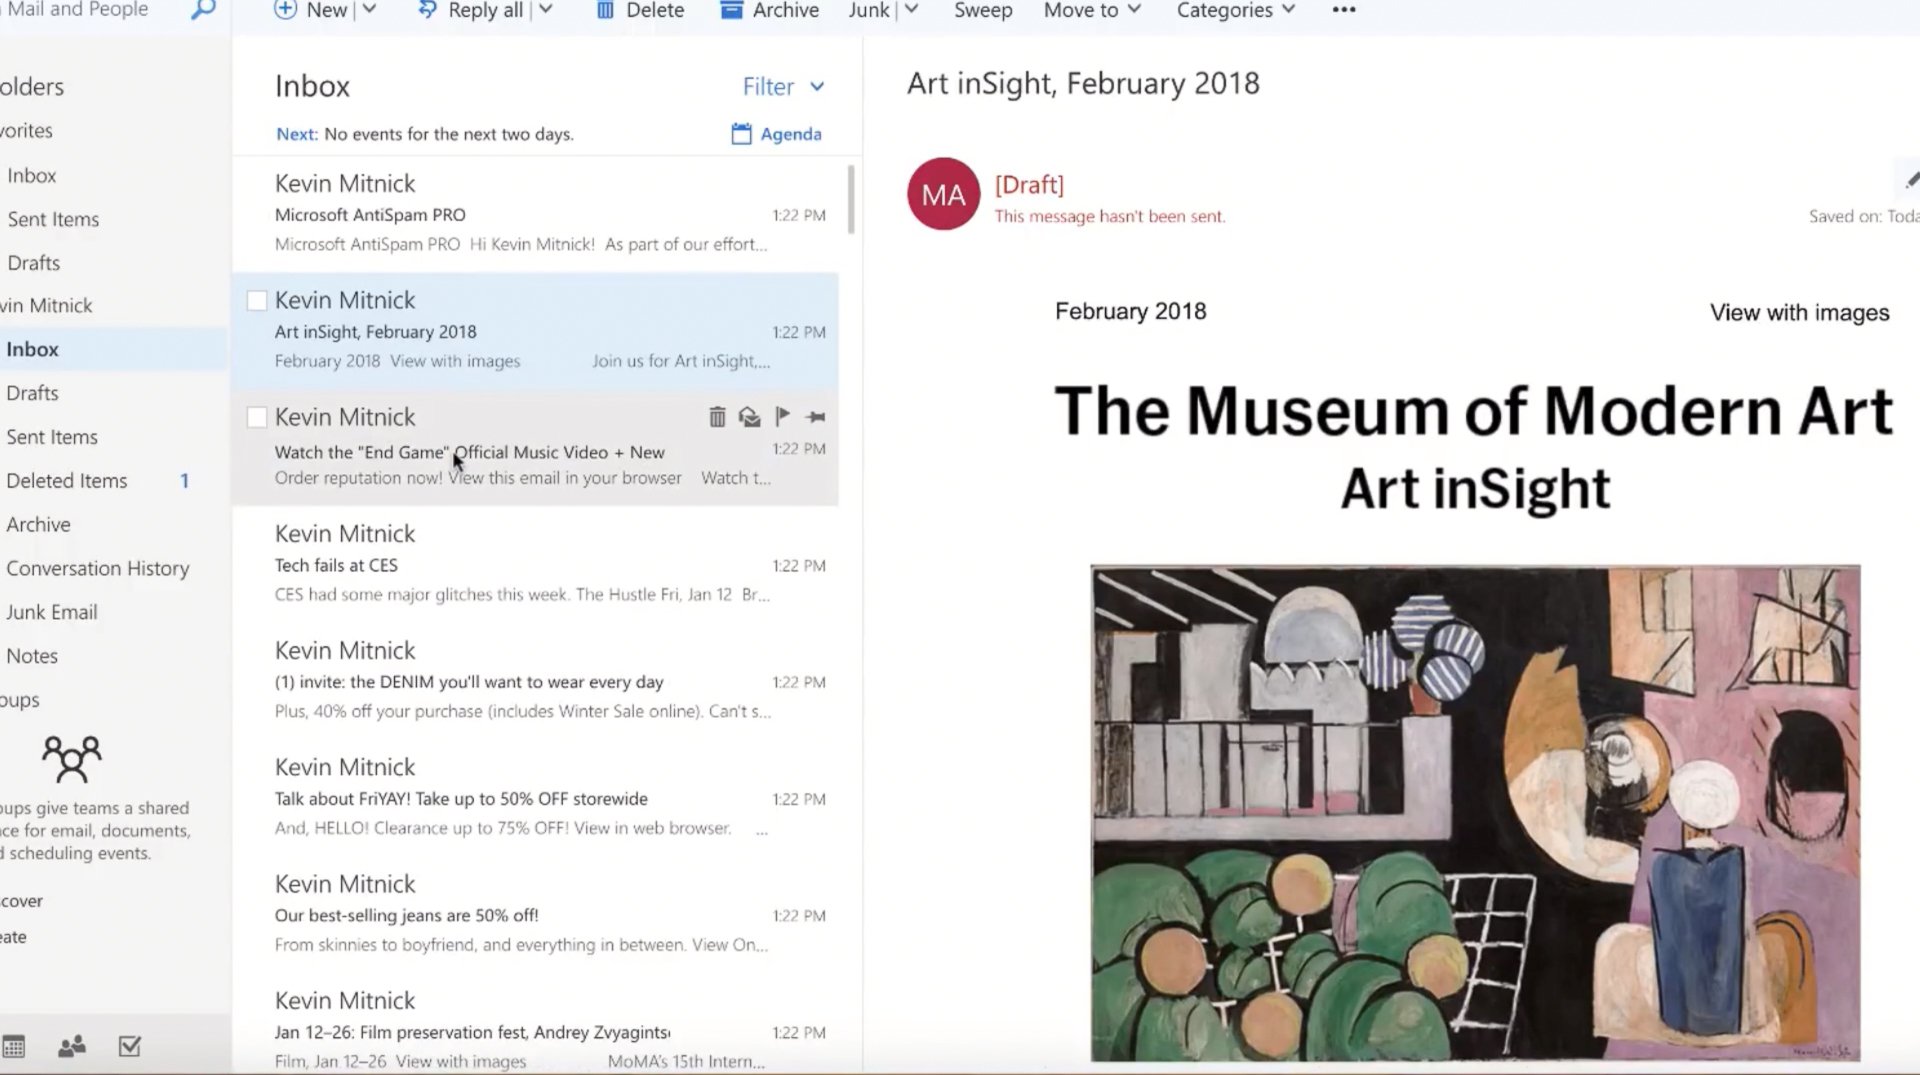The image size is (1920, 1075).
Task: Click the search magnifier icon
Action: (x=203, y=10)
